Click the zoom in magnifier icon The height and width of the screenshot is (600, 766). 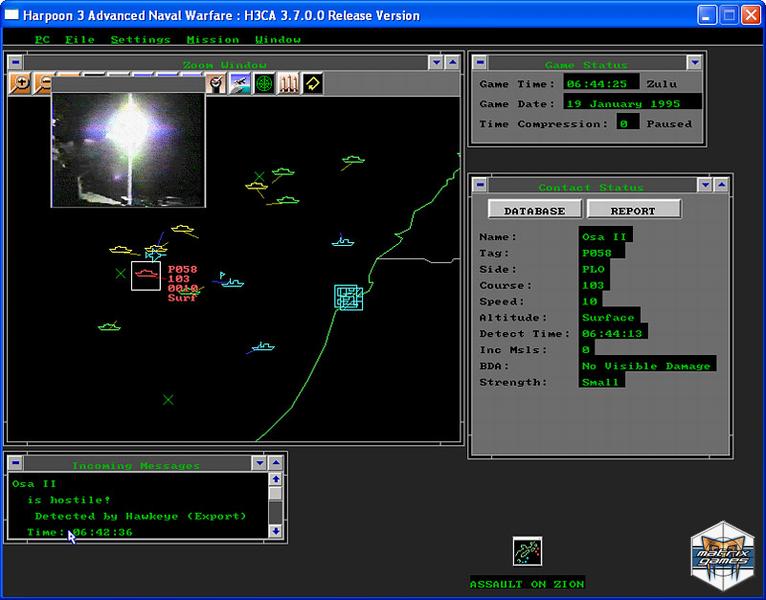pos(20,85)
